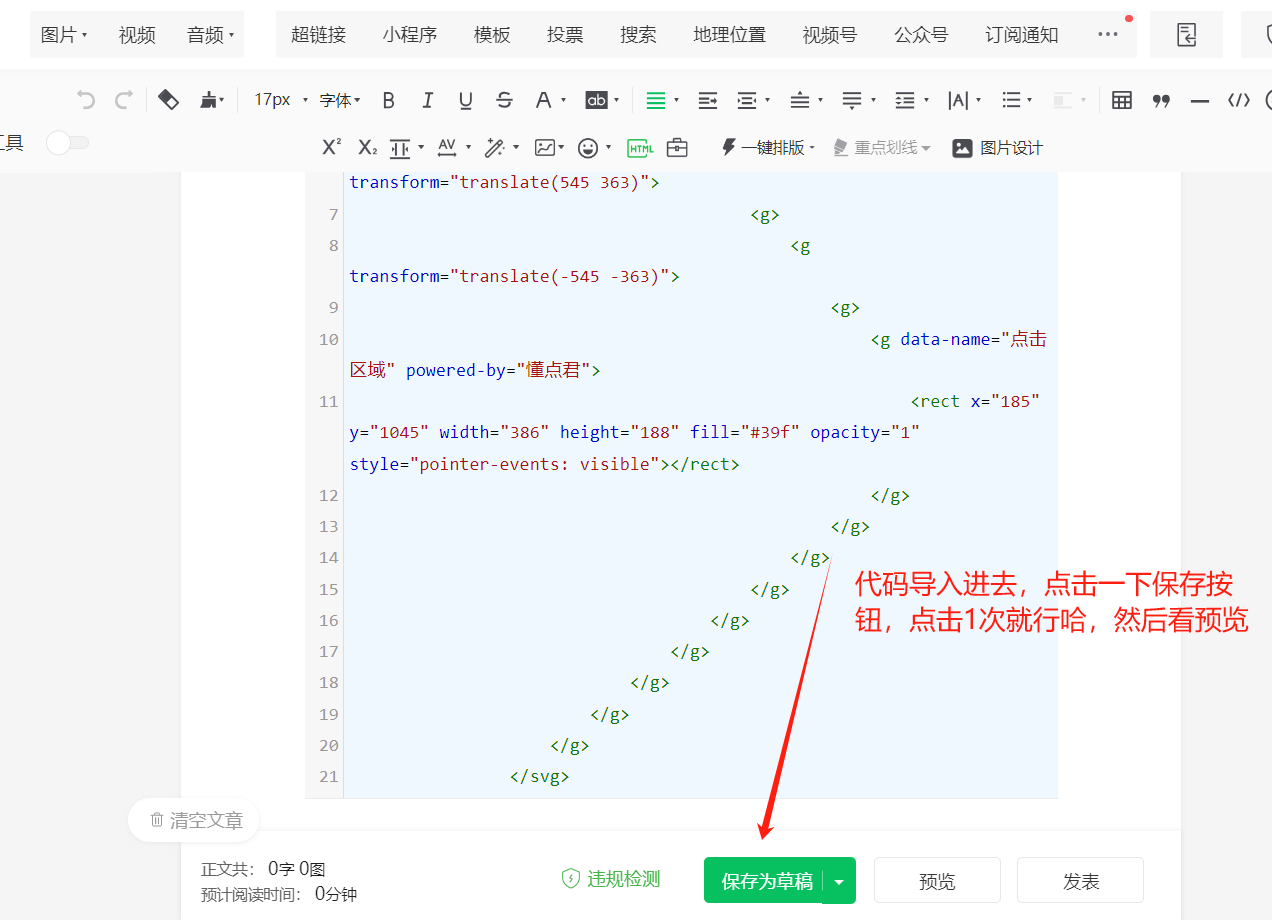This screenshot has height=920, width=1272.
Task: Click the 清空文章 button
Action: 194,820
